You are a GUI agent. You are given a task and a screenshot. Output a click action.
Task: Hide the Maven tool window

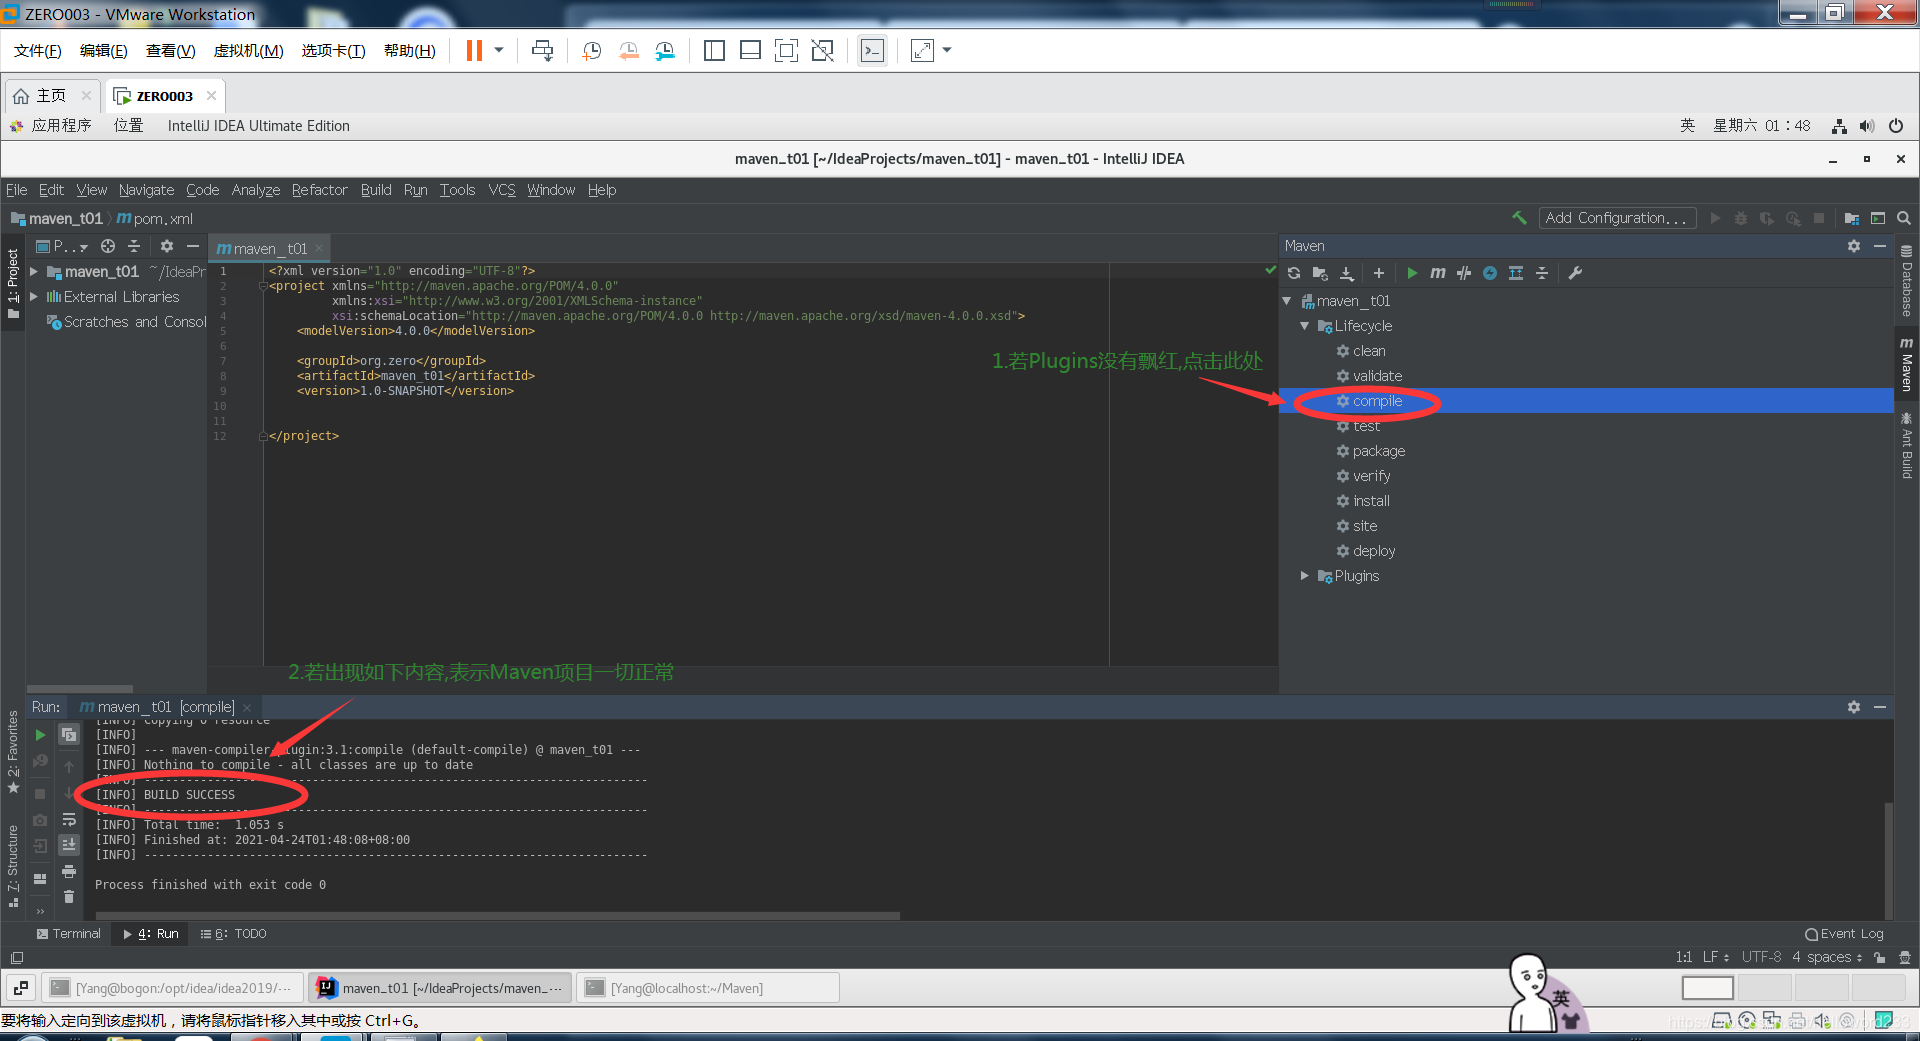click(1880, 246)
